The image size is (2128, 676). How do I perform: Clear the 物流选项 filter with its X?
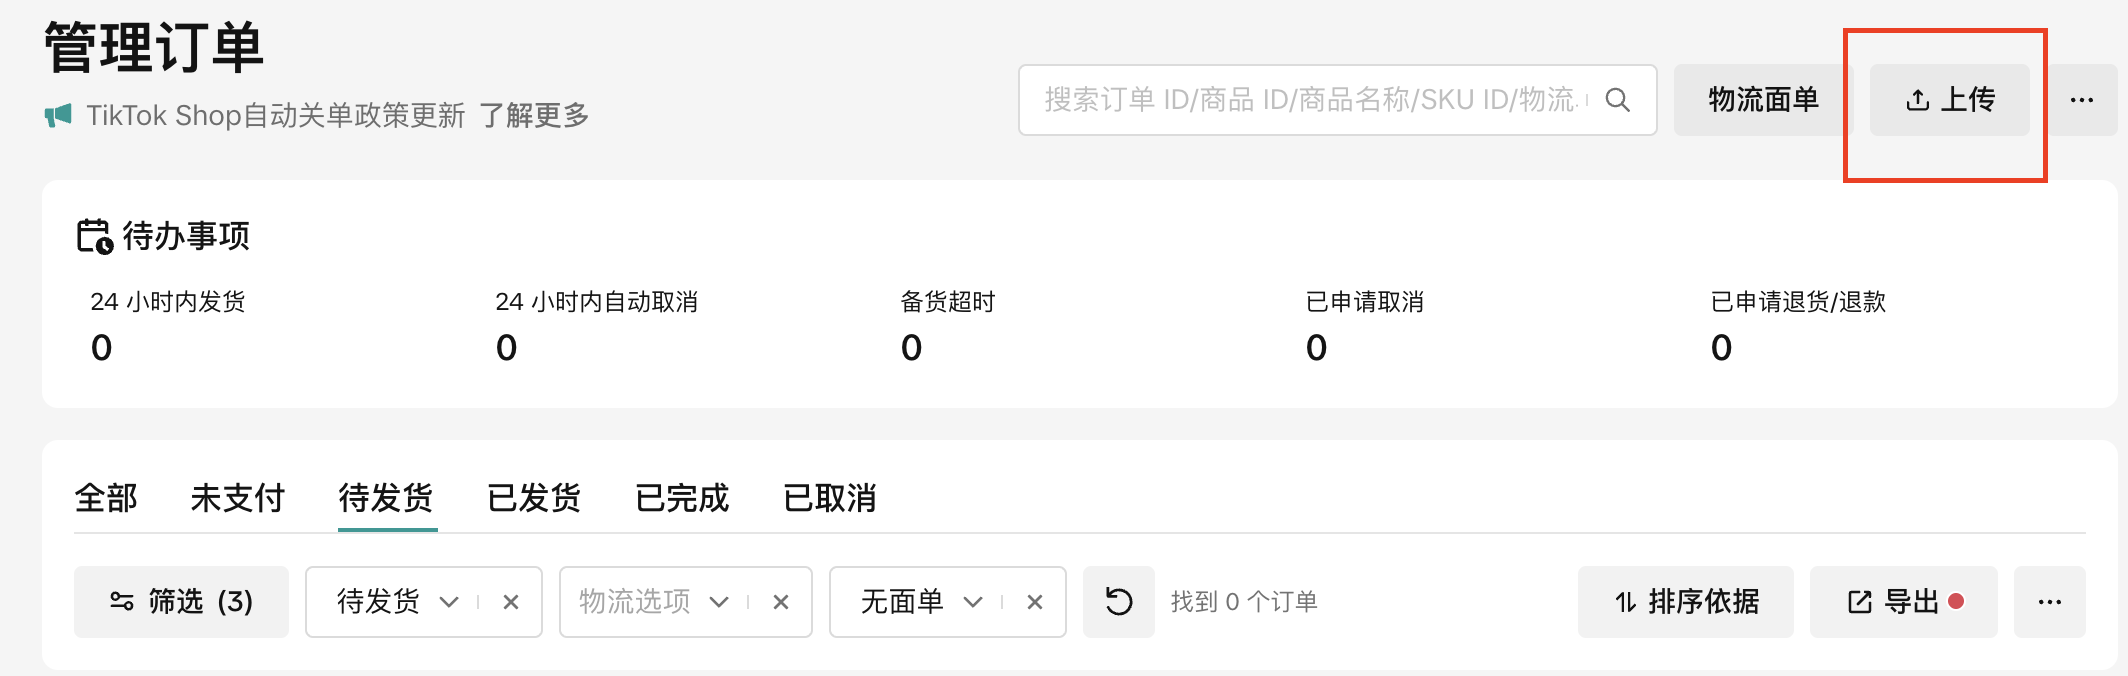(781, 602)
